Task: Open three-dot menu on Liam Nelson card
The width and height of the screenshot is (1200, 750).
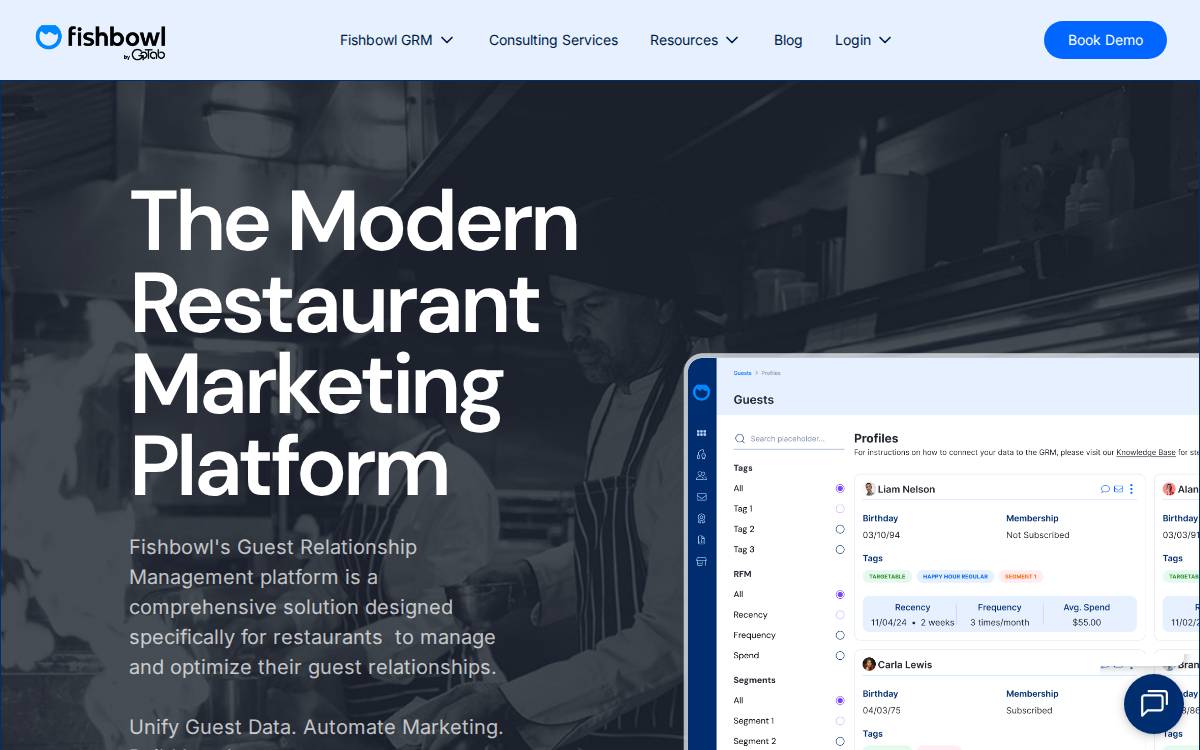Action: [x=1131, y=489]
